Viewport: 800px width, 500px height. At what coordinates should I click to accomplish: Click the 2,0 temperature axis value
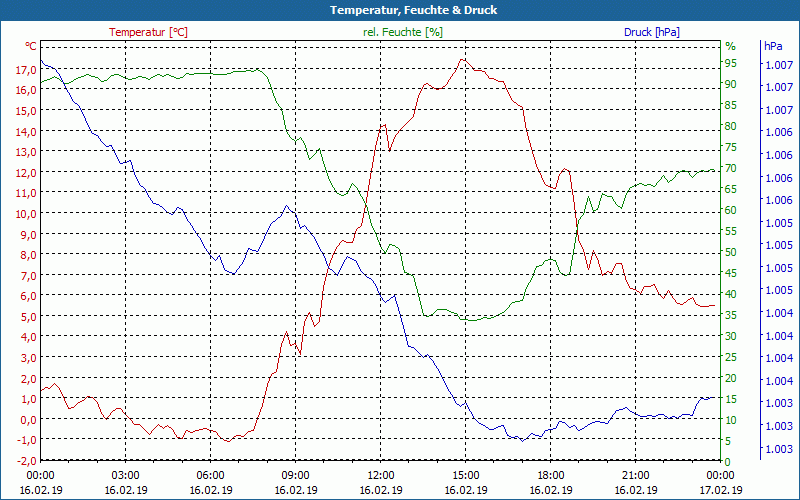pos(29,378)
